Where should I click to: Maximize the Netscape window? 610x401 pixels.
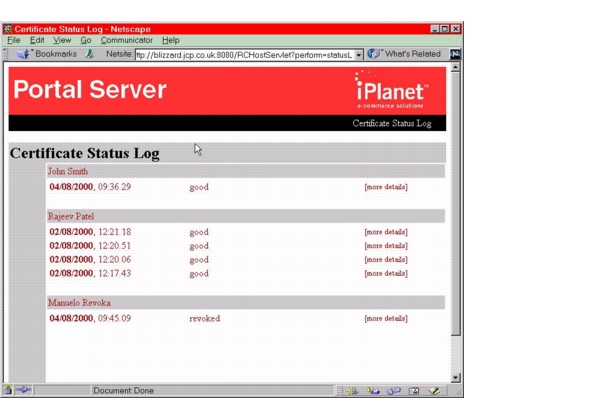[x=445, y=29]
